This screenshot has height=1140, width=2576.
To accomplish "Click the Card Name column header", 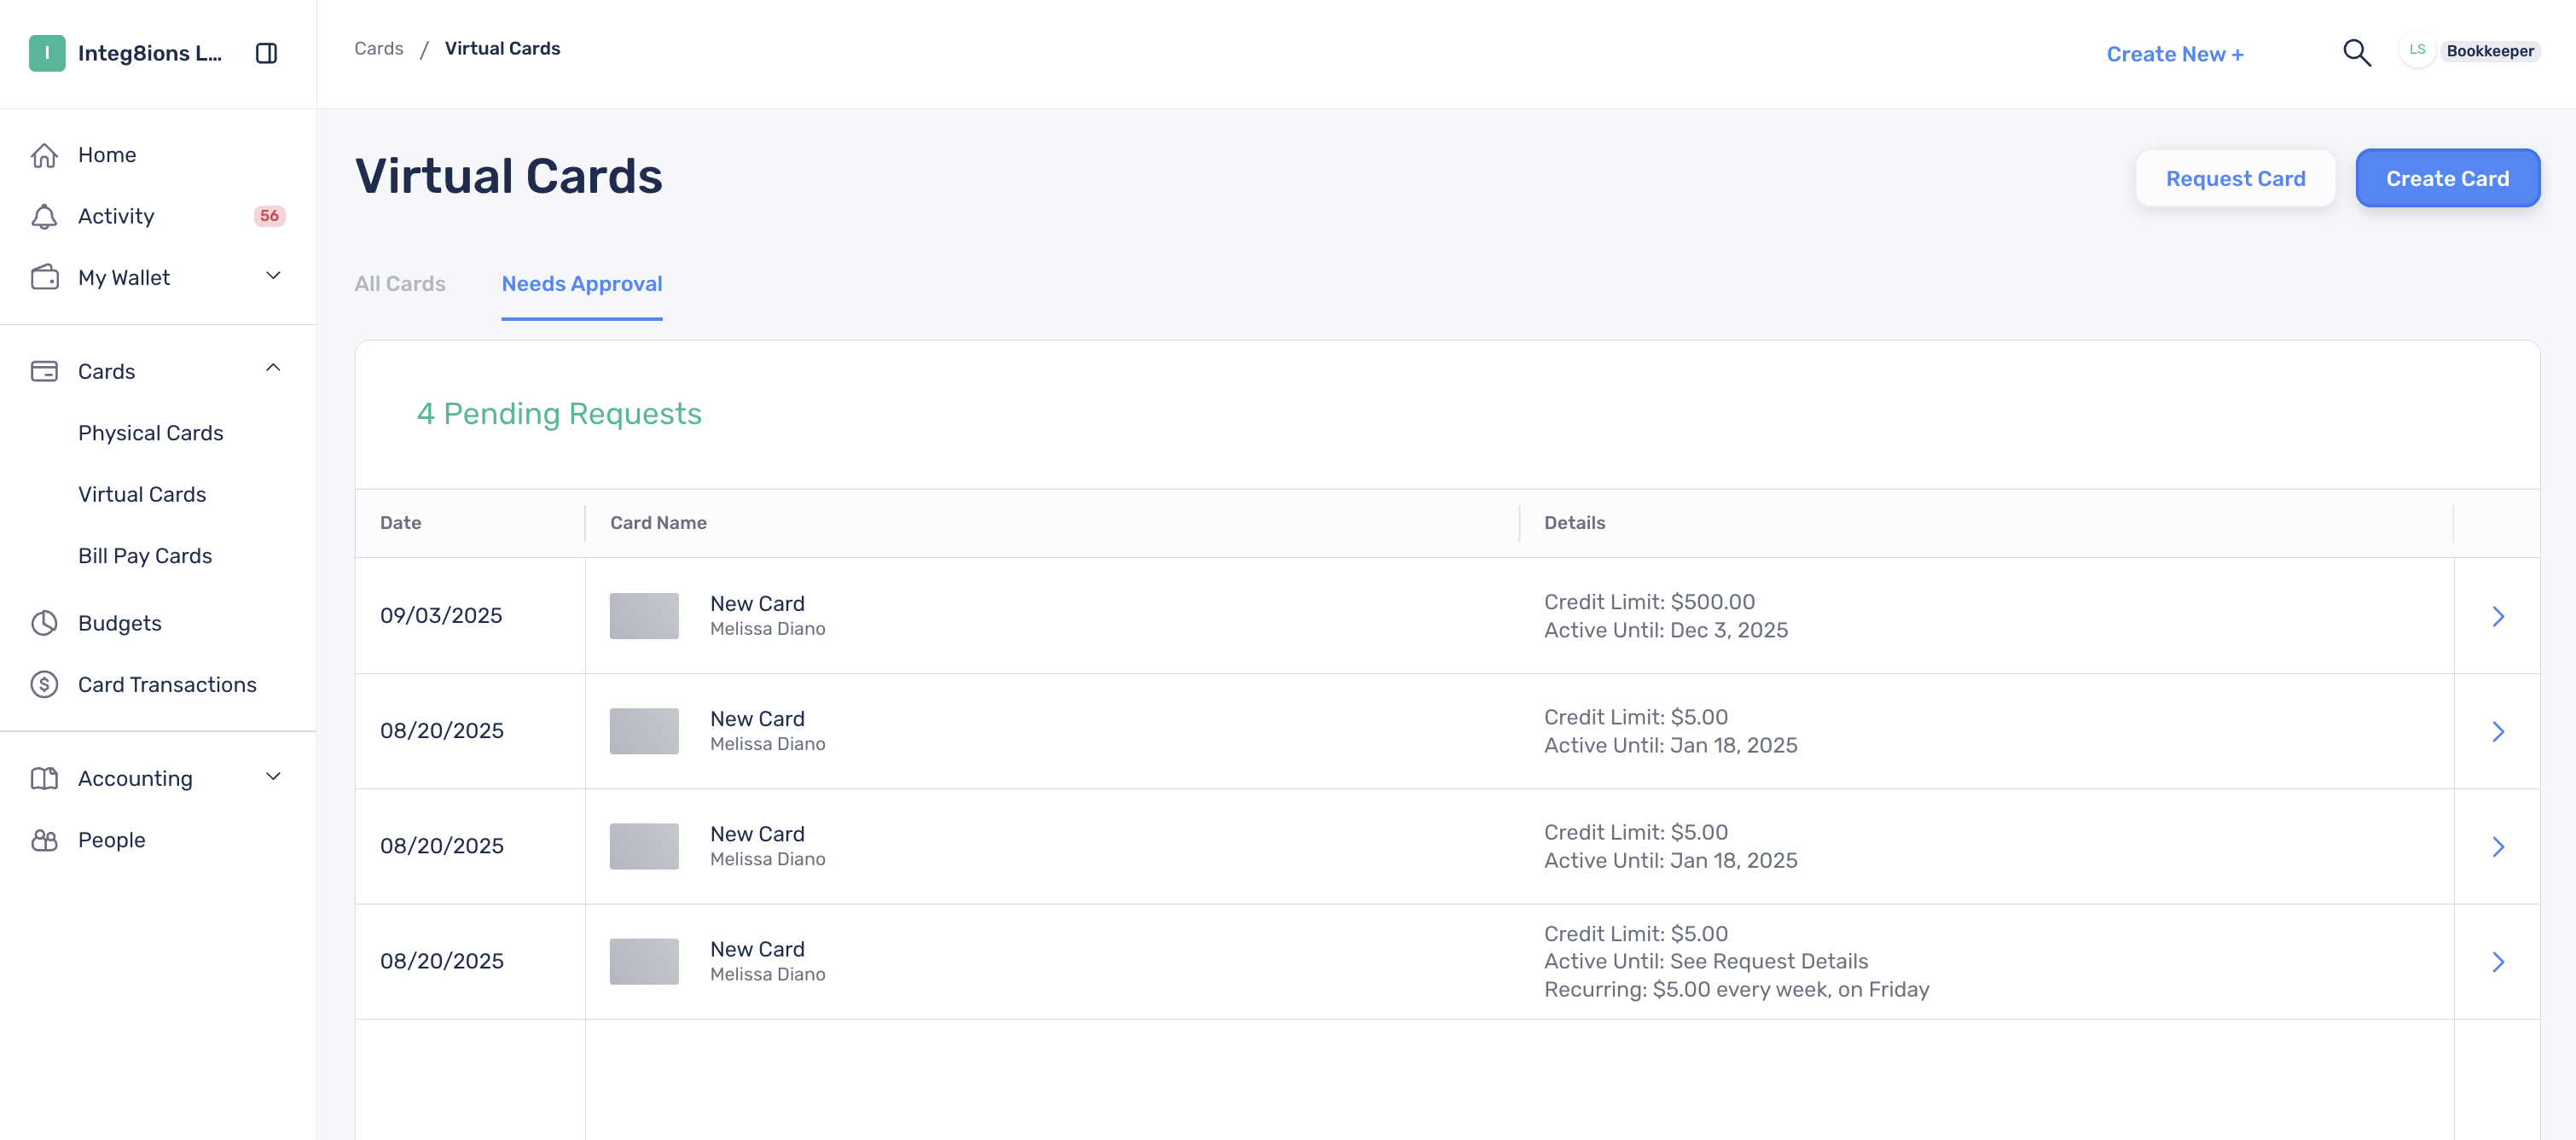I will (658, 523).
